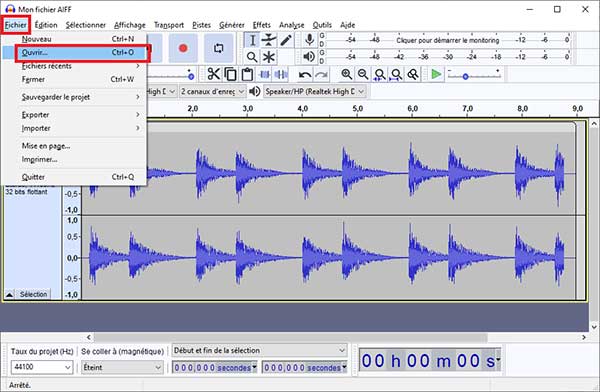Screen dimensions: 600x392
Task: Click the recording meter to start monitoring
Action: (447, 40)
